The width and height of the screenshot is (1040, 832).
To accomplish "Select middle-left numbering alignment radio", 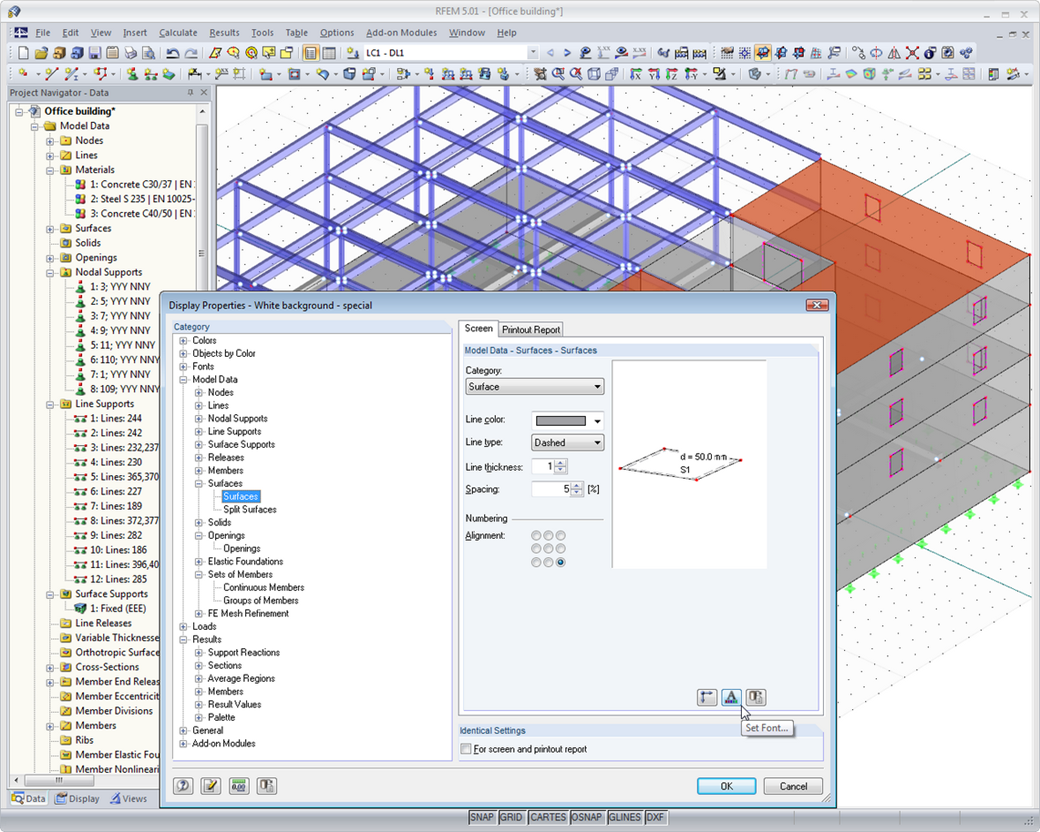I will click(536, 549).
